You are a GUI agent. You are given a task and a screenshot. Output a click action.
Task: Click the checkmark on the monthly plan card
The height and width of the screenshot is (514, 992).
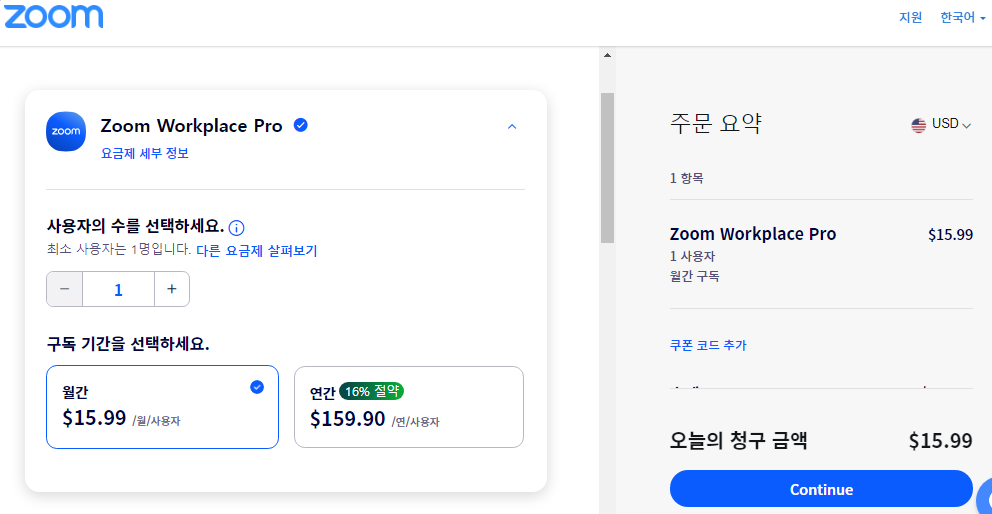[x=257, y=386]
